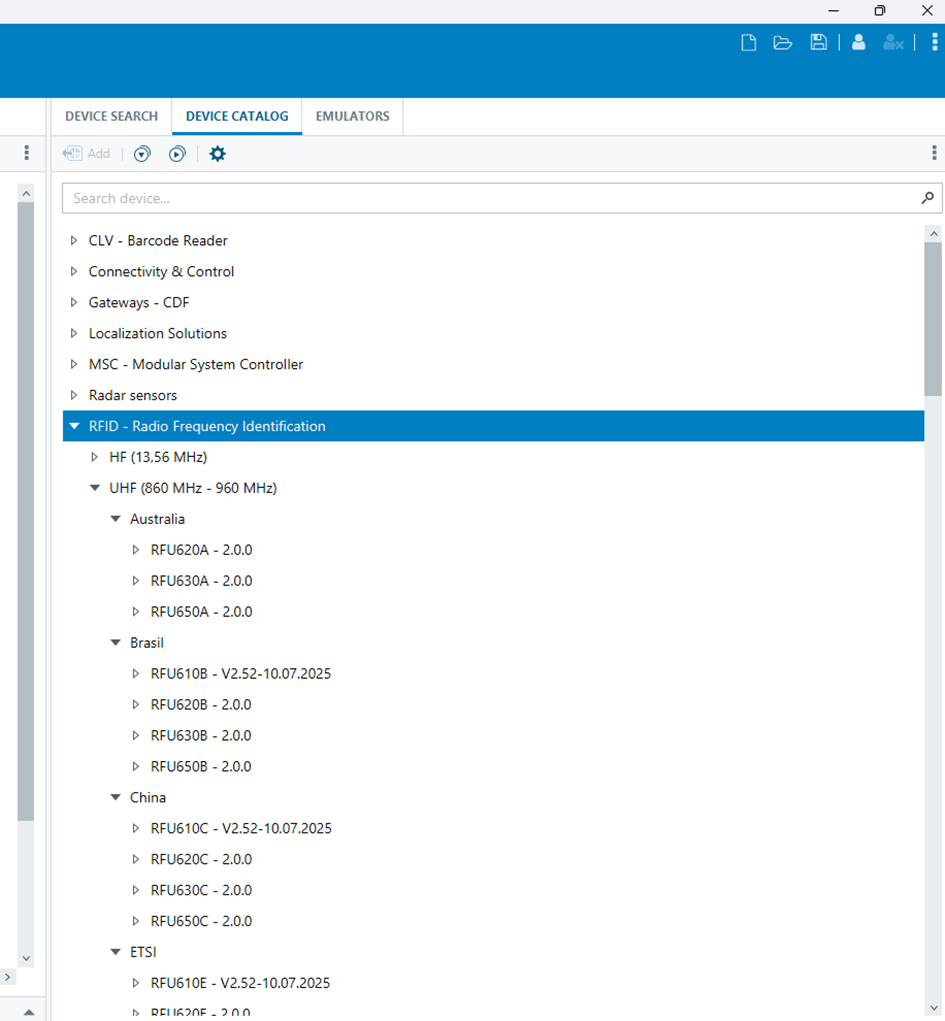The width and height of the screenshot is (945, 1021).
Task: Click the user login icon
Action: (x=858, y=42)
